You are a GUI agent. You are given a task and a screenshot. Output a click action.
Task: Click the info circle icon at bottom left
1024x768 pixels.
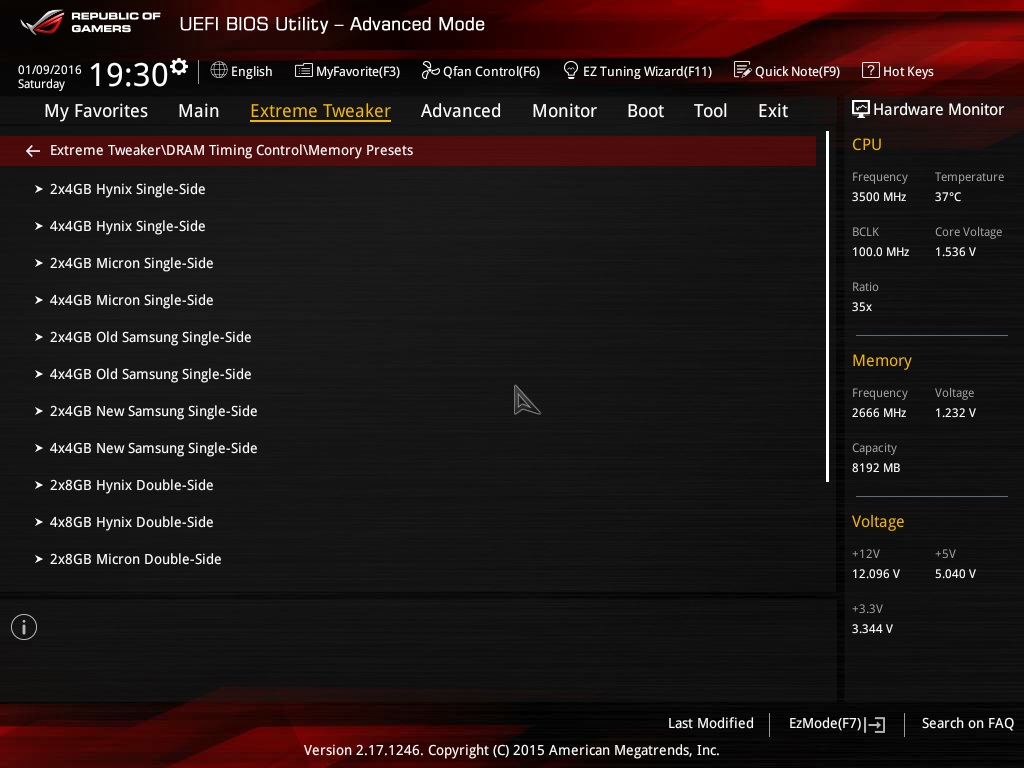click(x=24, y=627)
